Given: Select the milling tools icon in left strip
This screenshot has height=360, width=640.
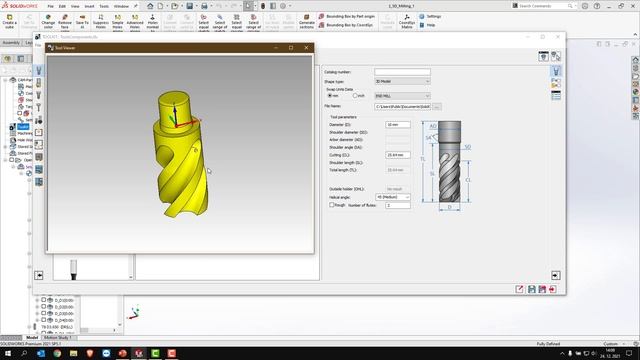Looking at the screenshot, I should (39, 70).
